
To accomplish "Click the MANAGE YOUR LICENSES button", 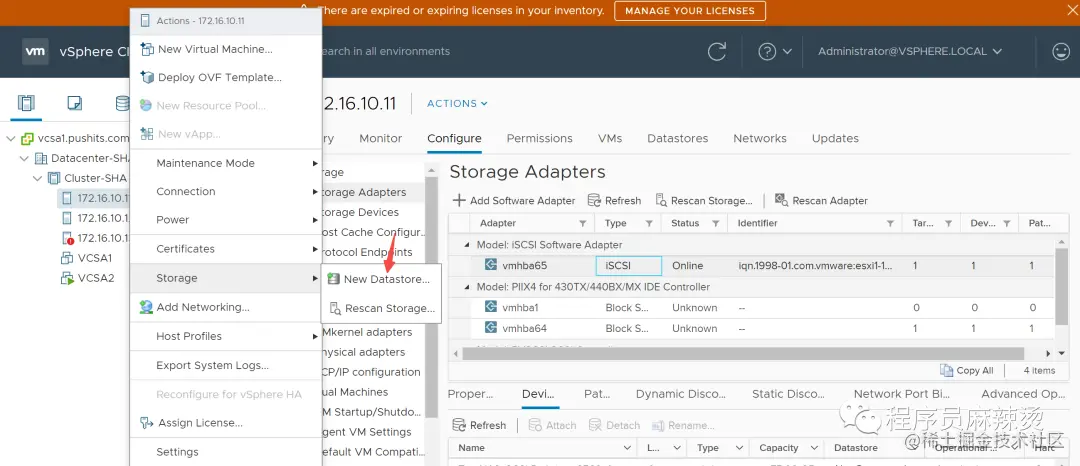I will [689, 10].
